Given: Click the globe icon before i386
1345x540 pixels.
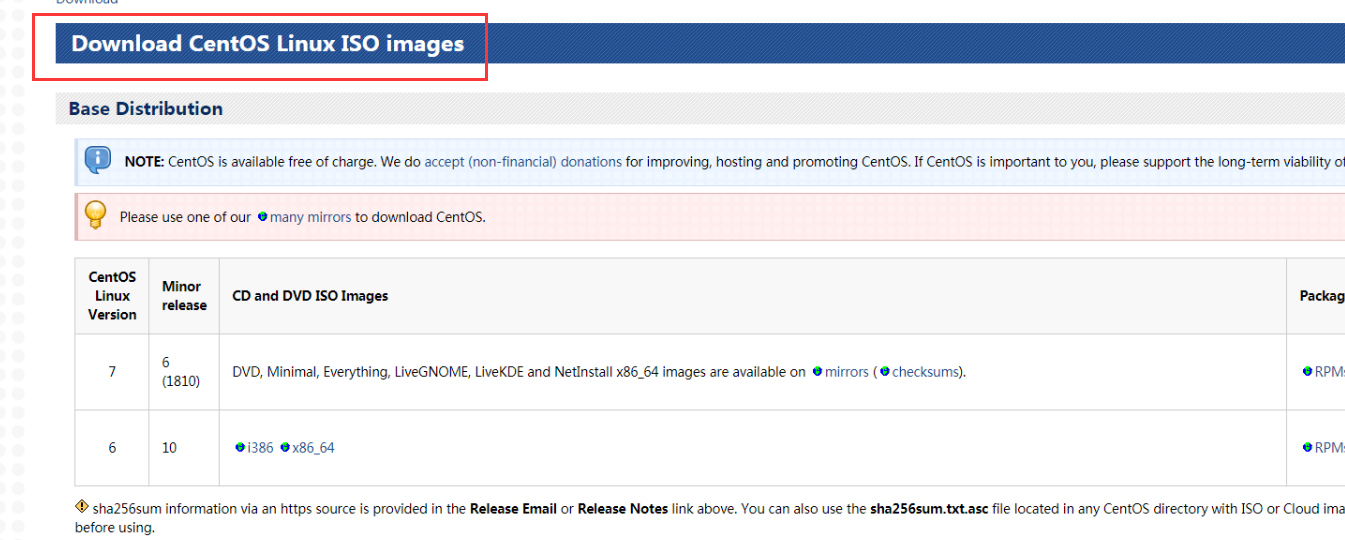Looking at the screenshot, I should pyautogui.click(x=240, y=447).
